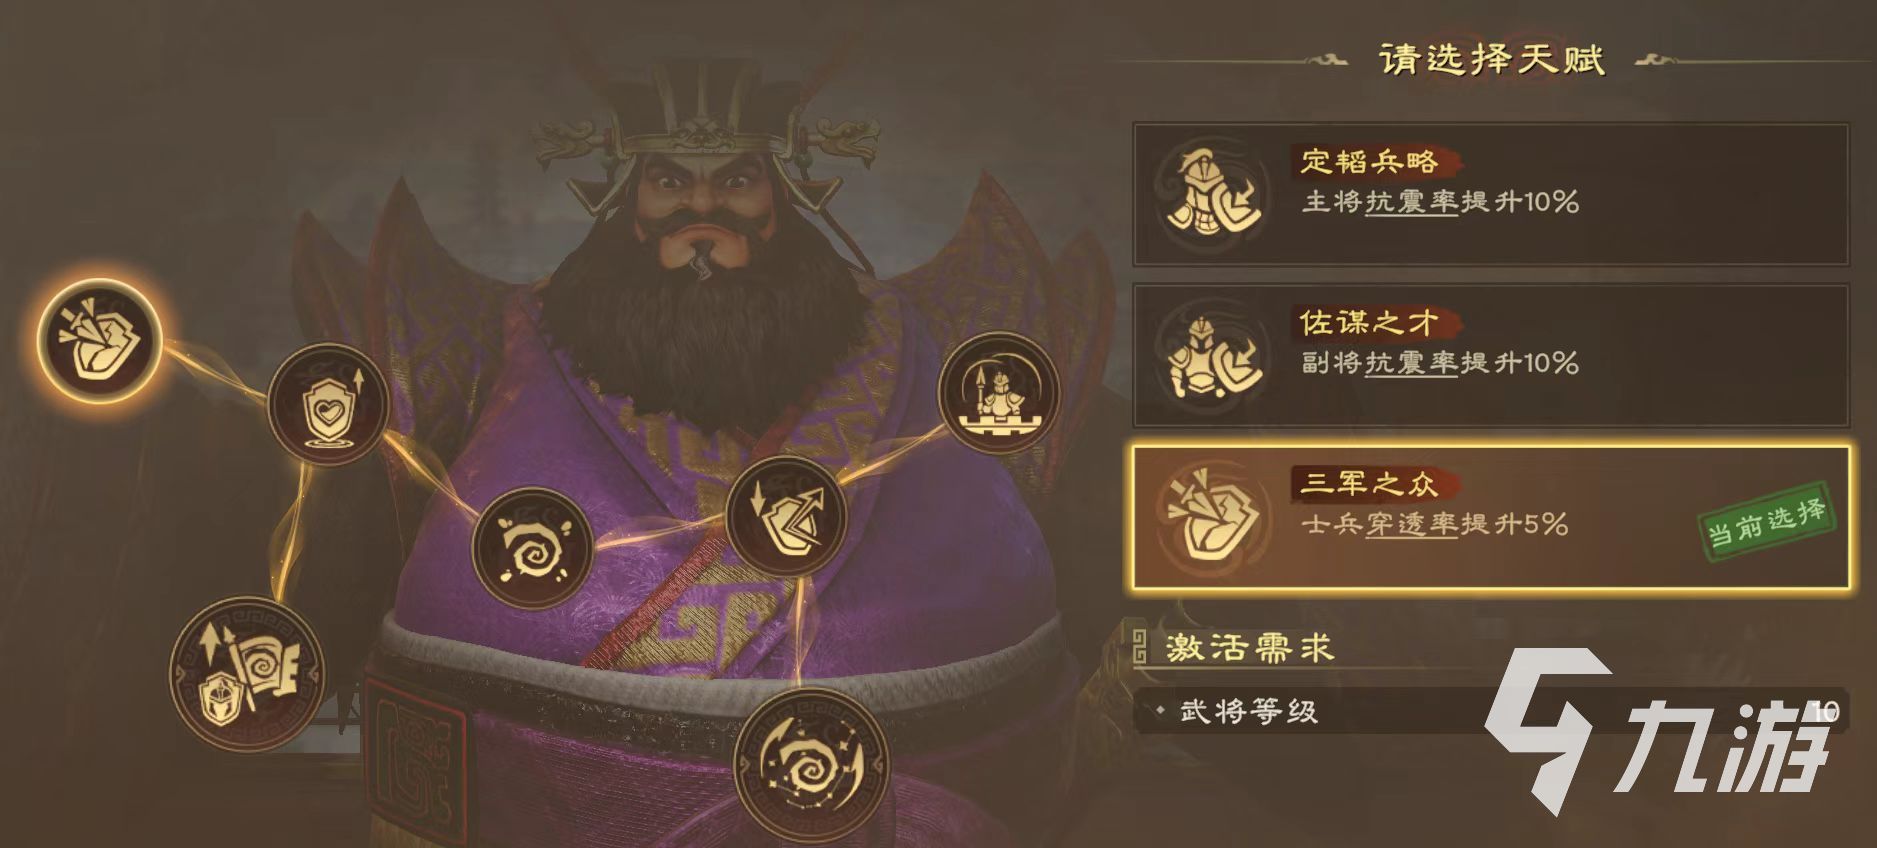Open the shield with arrows talent node
This screenshot has width=1877, height=848.
pyautogui.click(x=786, y=517)
